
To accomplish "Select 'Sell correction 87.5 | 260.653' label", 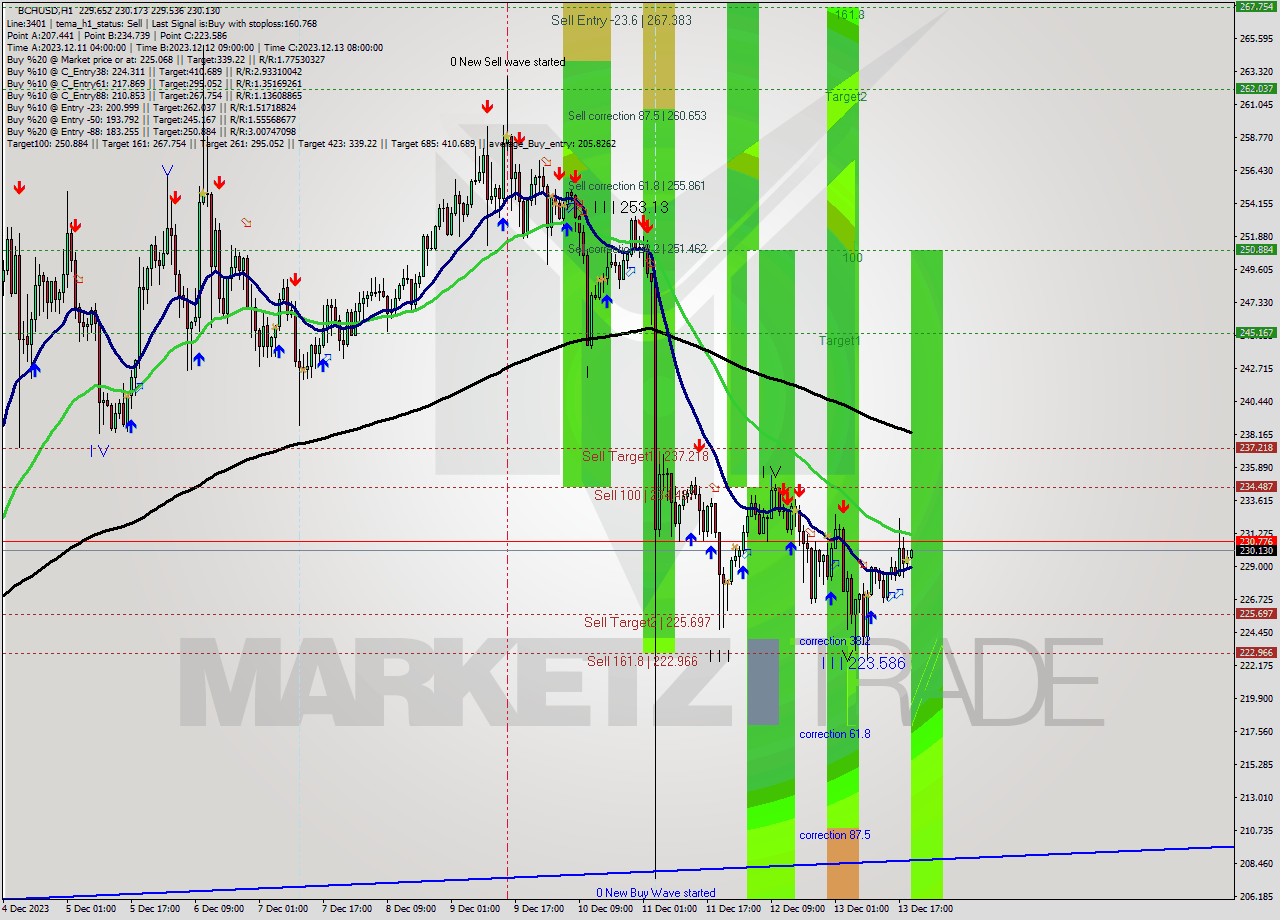I will coord(637,116).
